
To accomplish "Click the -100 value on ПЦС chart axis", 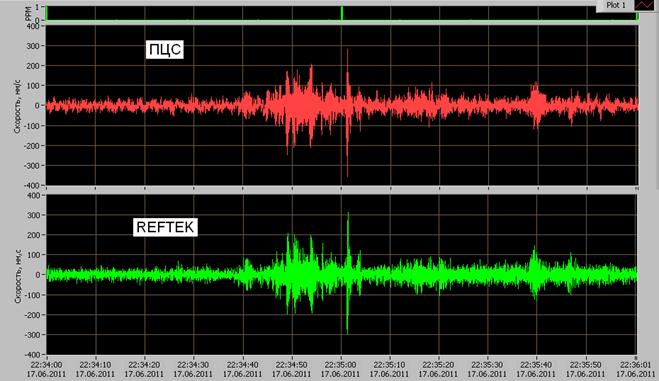I will tap(32, 126).
